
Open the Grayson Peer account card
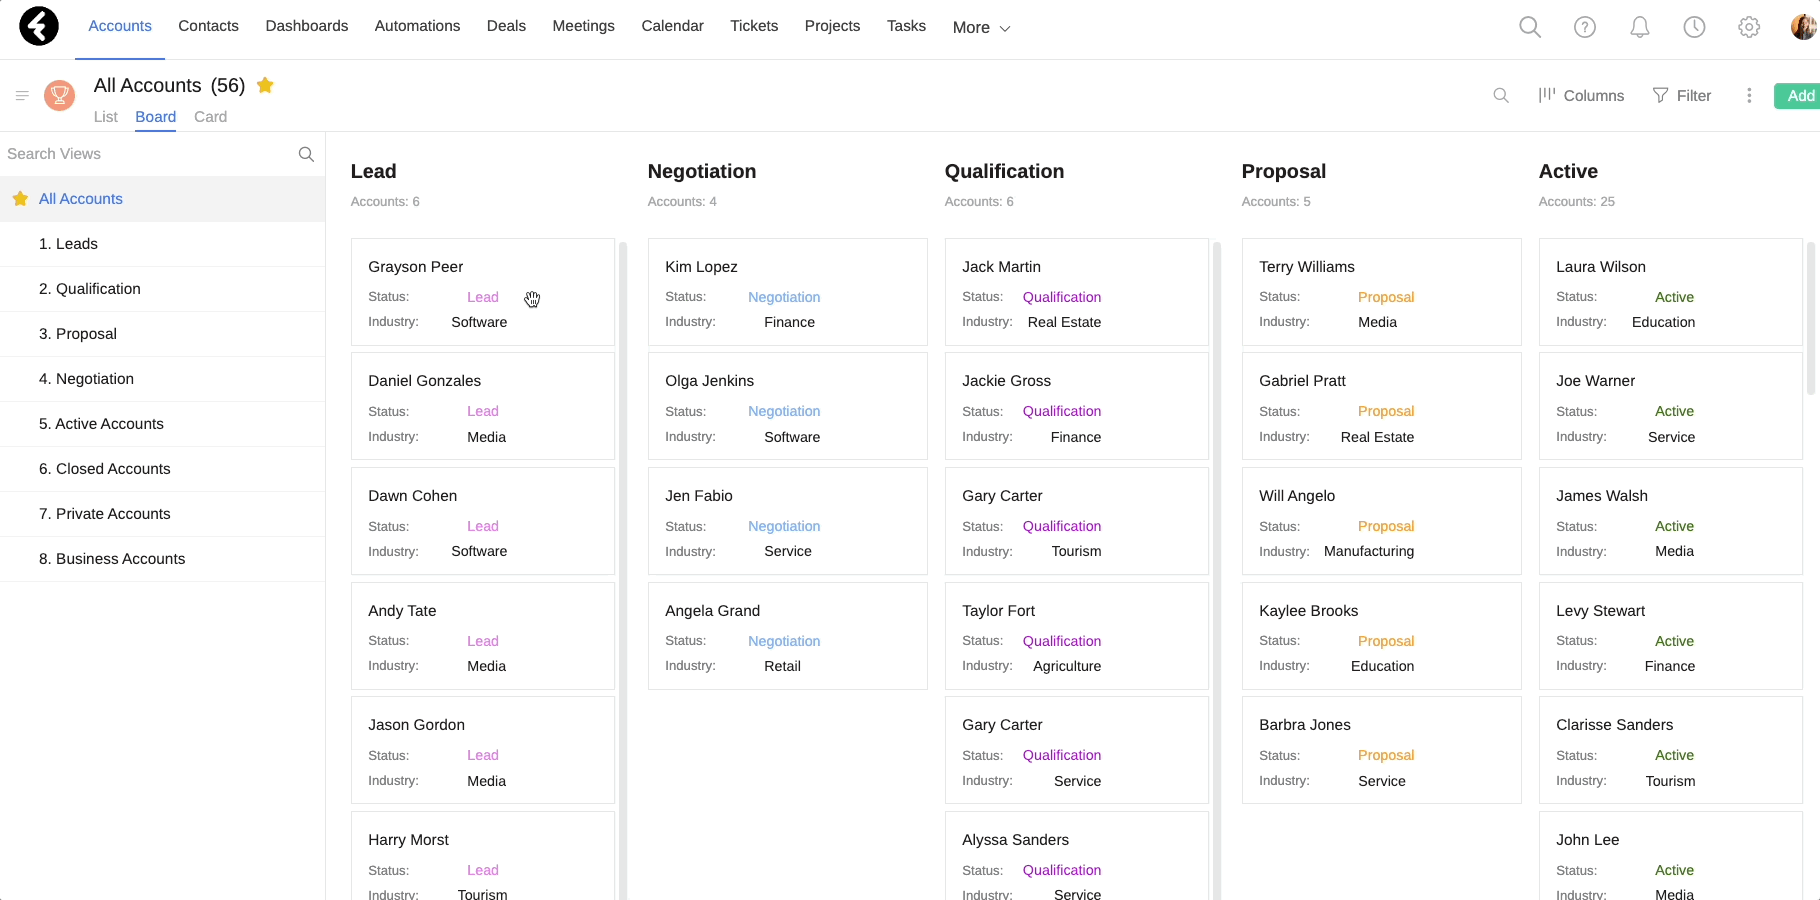(483, 292)
